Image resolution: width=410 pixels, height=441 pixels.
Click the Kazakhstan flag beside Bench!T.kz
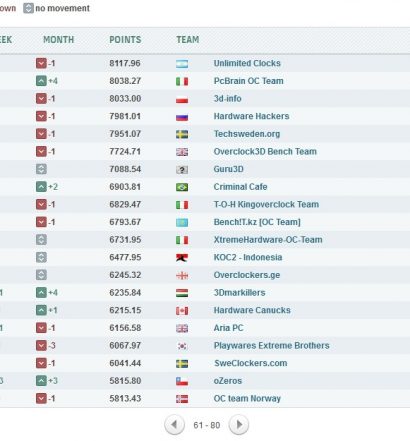click(182, 223)
